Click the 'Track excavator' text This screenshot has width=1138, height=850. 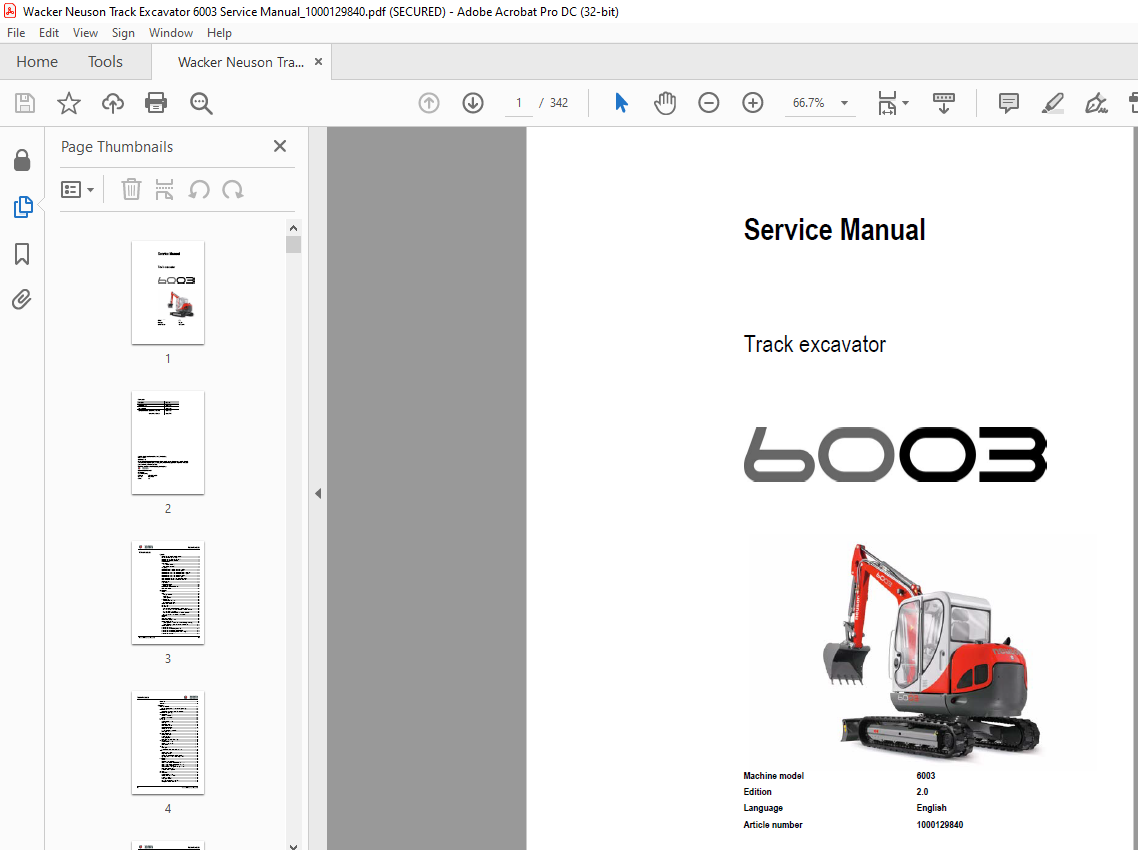click(x=814, y=344)
